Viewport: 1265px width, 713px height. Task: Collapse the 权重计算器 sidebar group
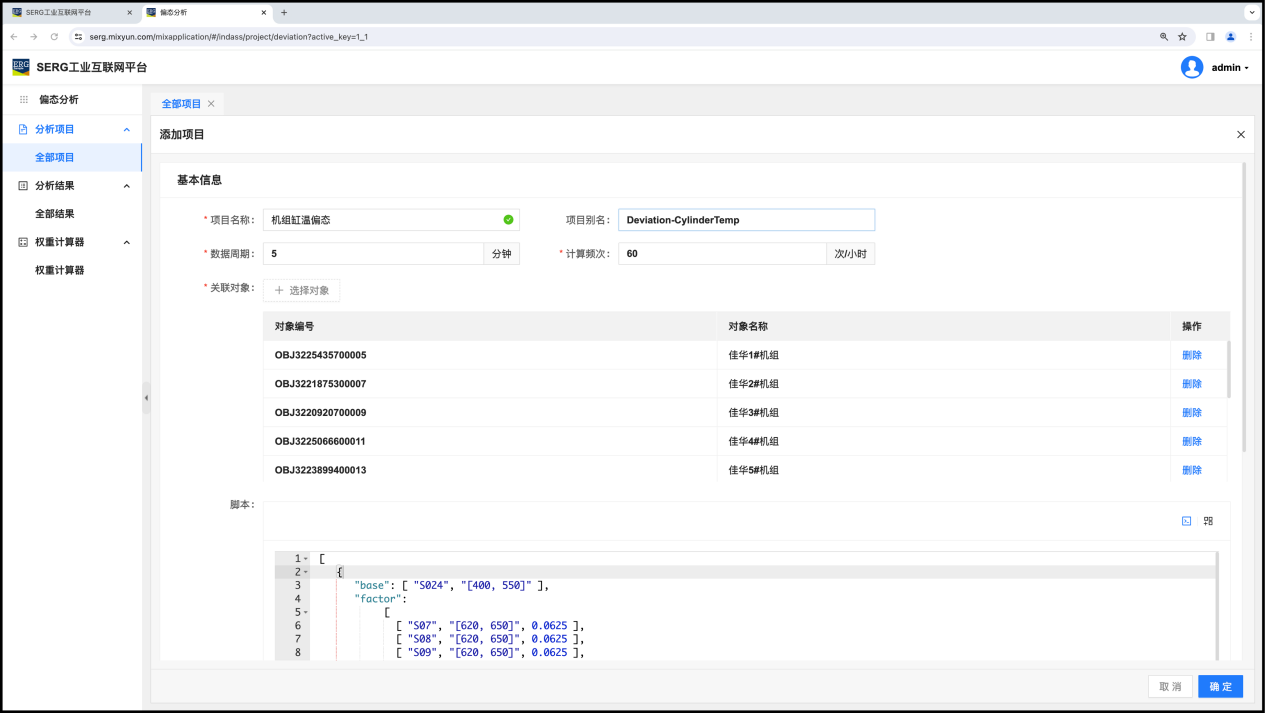point(127,242)
